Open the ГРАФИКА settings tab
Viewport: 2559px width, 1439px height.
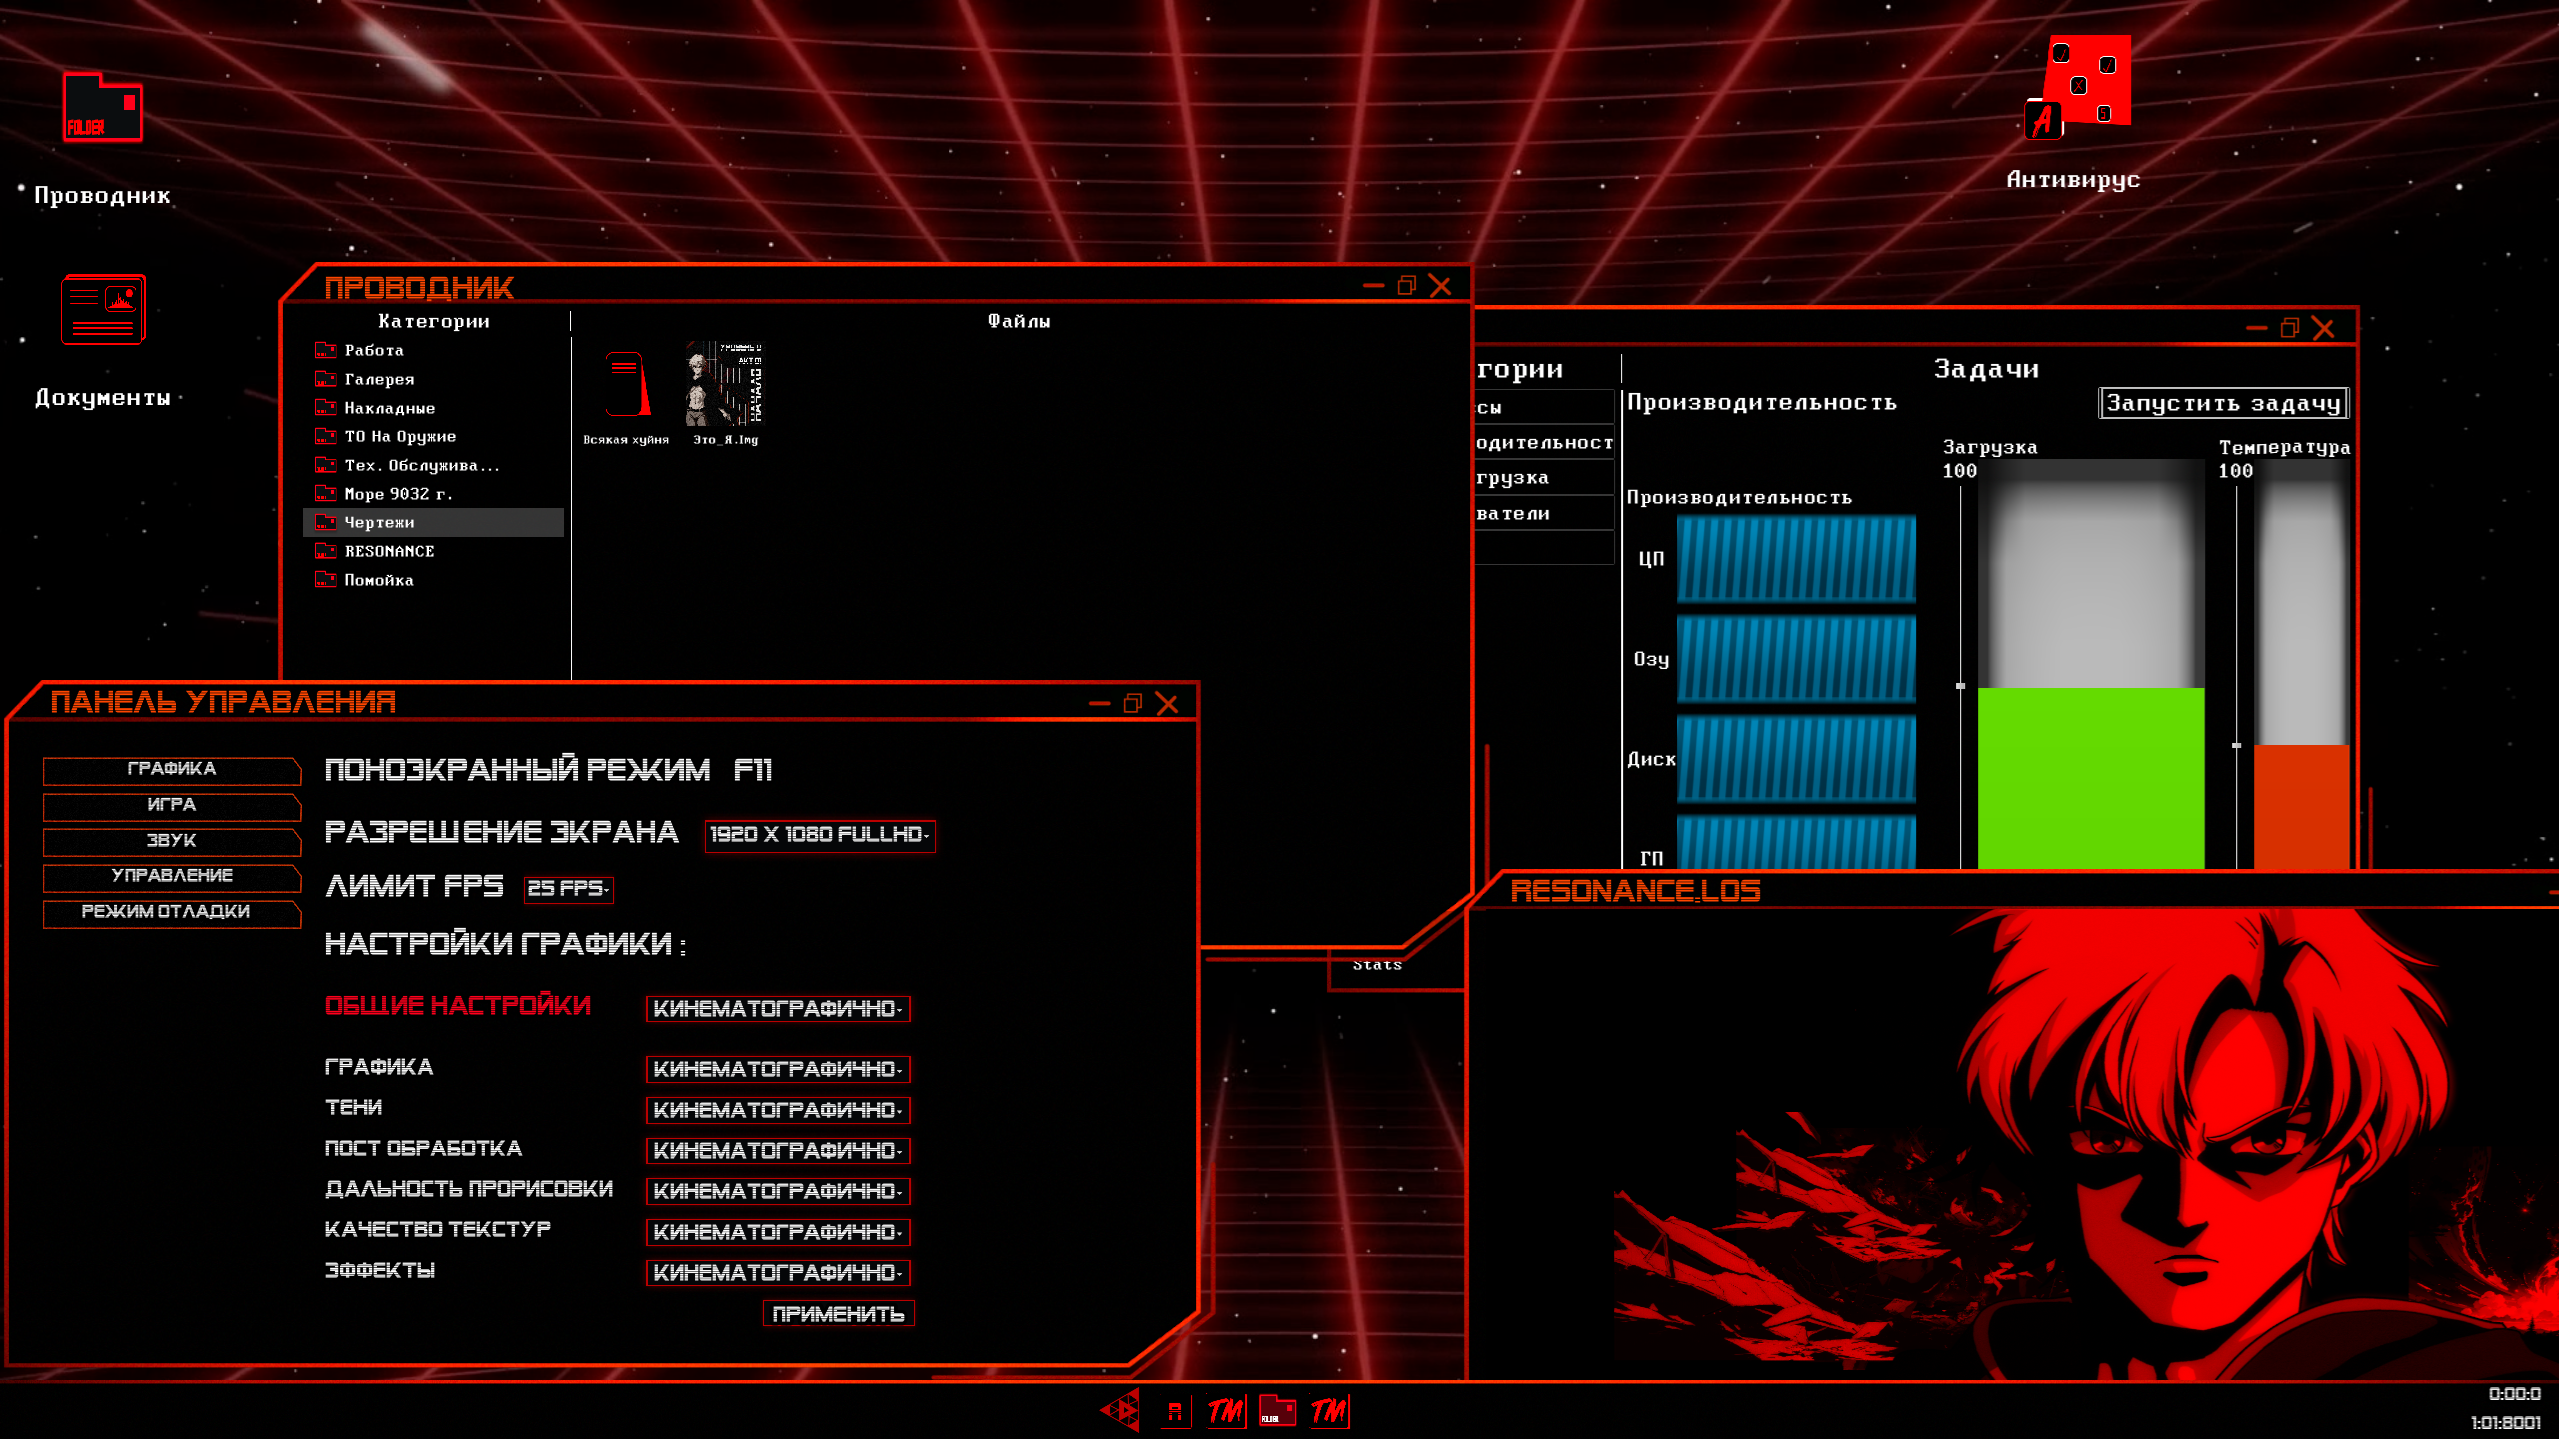pos(172,769)
